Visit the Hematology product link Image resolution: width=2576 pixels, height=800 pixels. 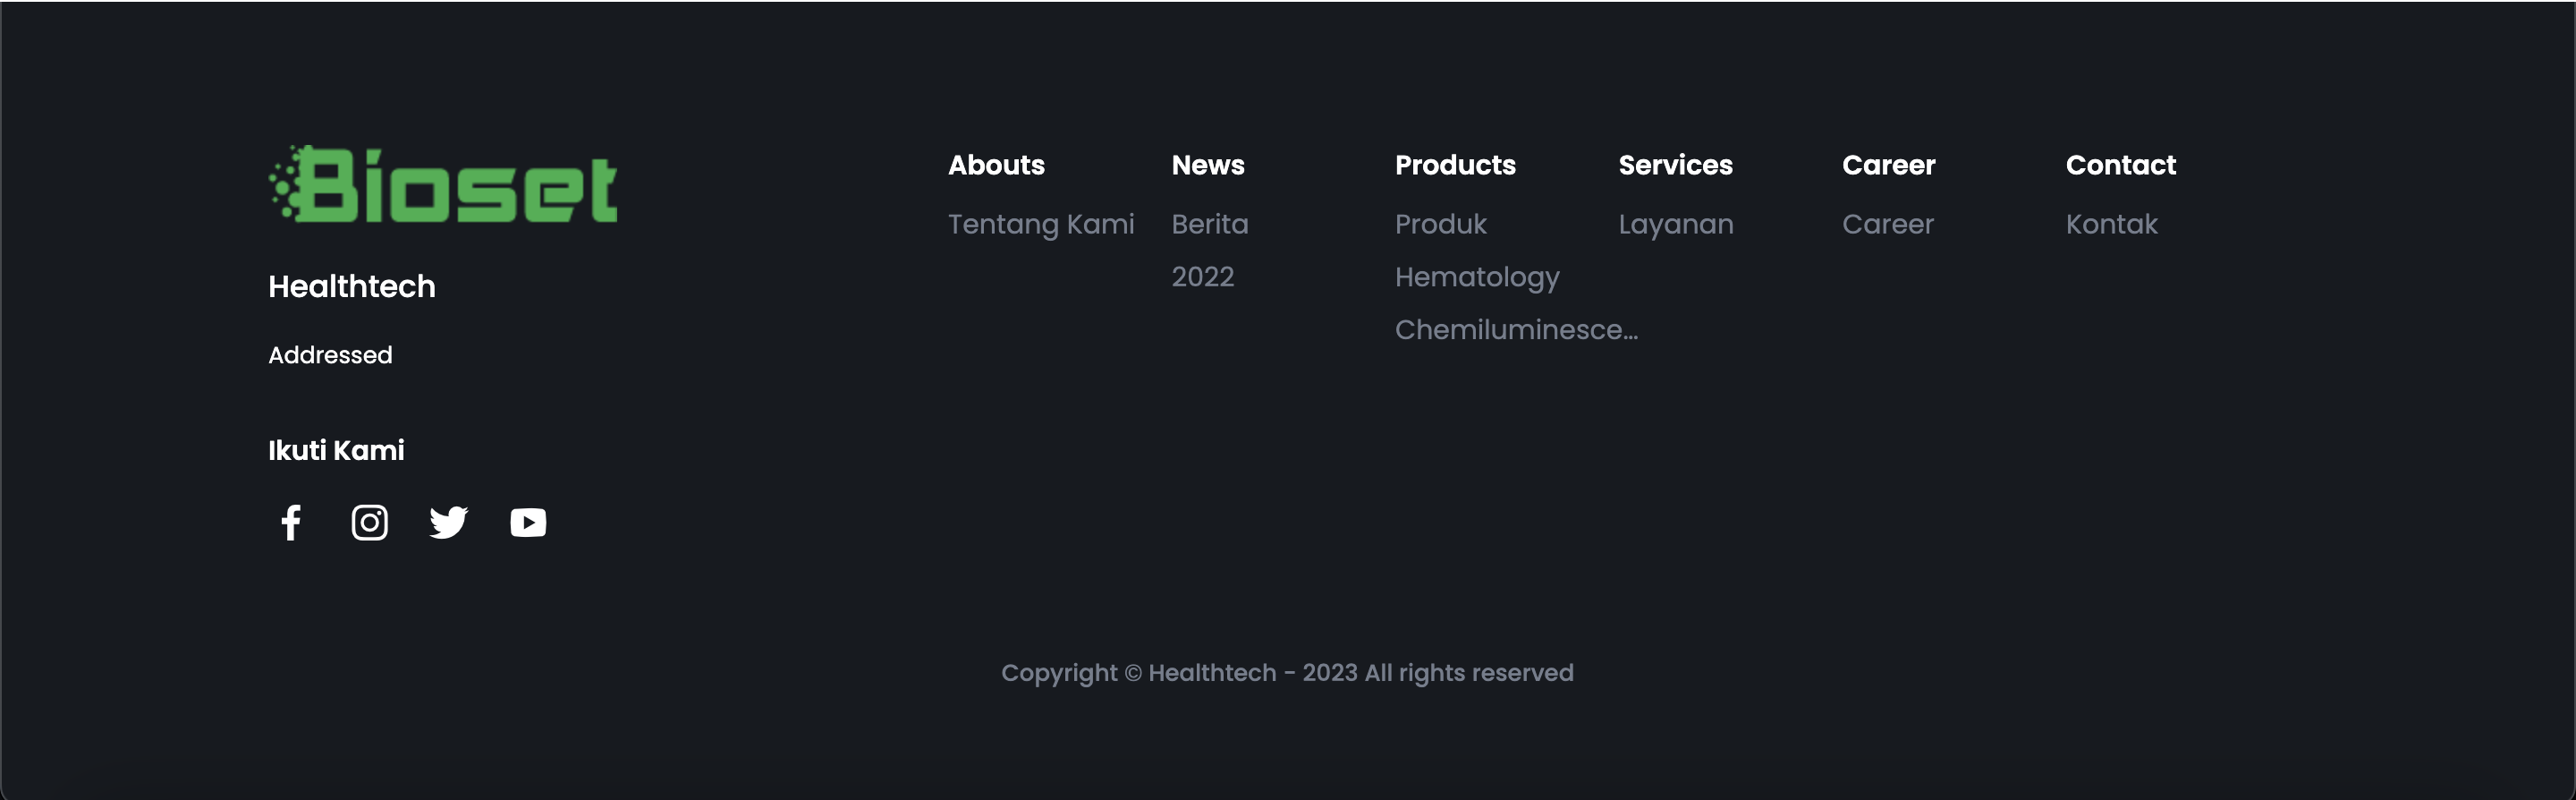[x=1477, y=277]
